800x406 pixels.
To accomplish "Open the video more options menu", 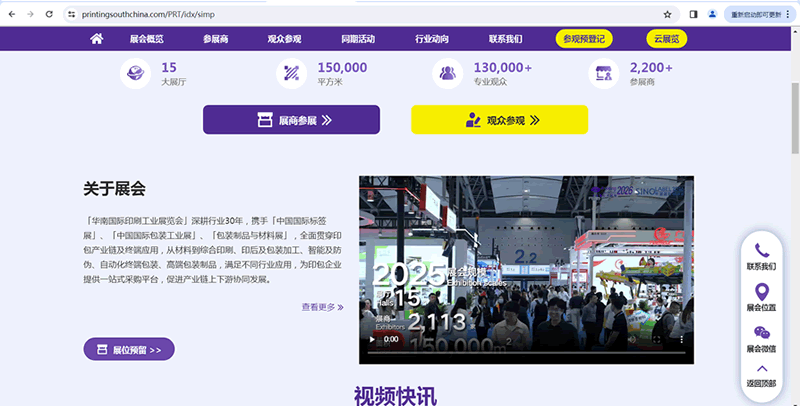I will [682, 339].
